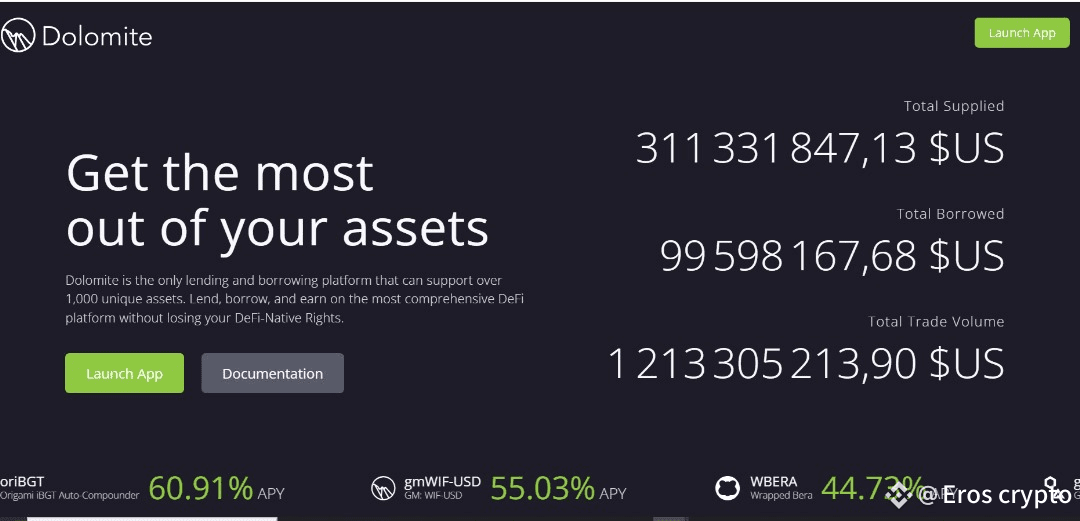Click the green Launch App hero button

pyautogui.click(x=125, y=373)
